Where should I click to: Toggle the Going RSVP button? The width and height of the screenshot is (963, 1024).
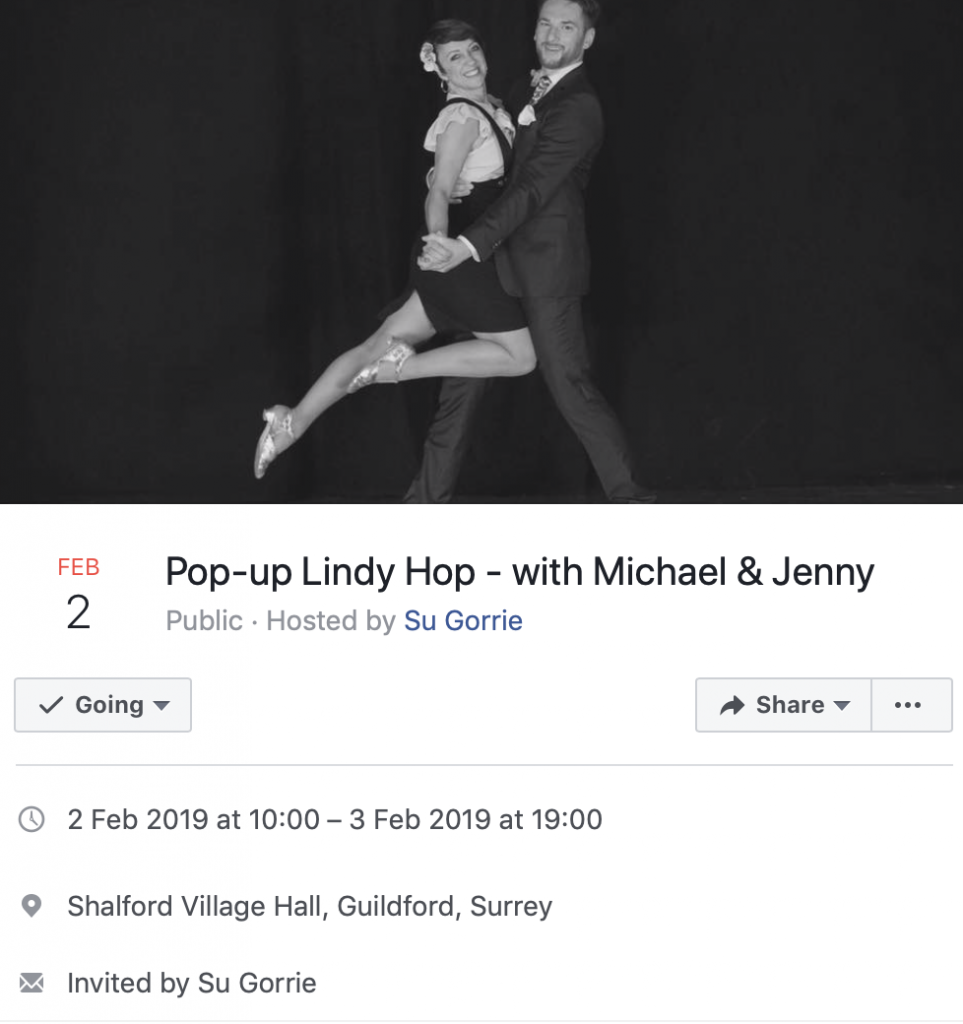coord(103,705)
